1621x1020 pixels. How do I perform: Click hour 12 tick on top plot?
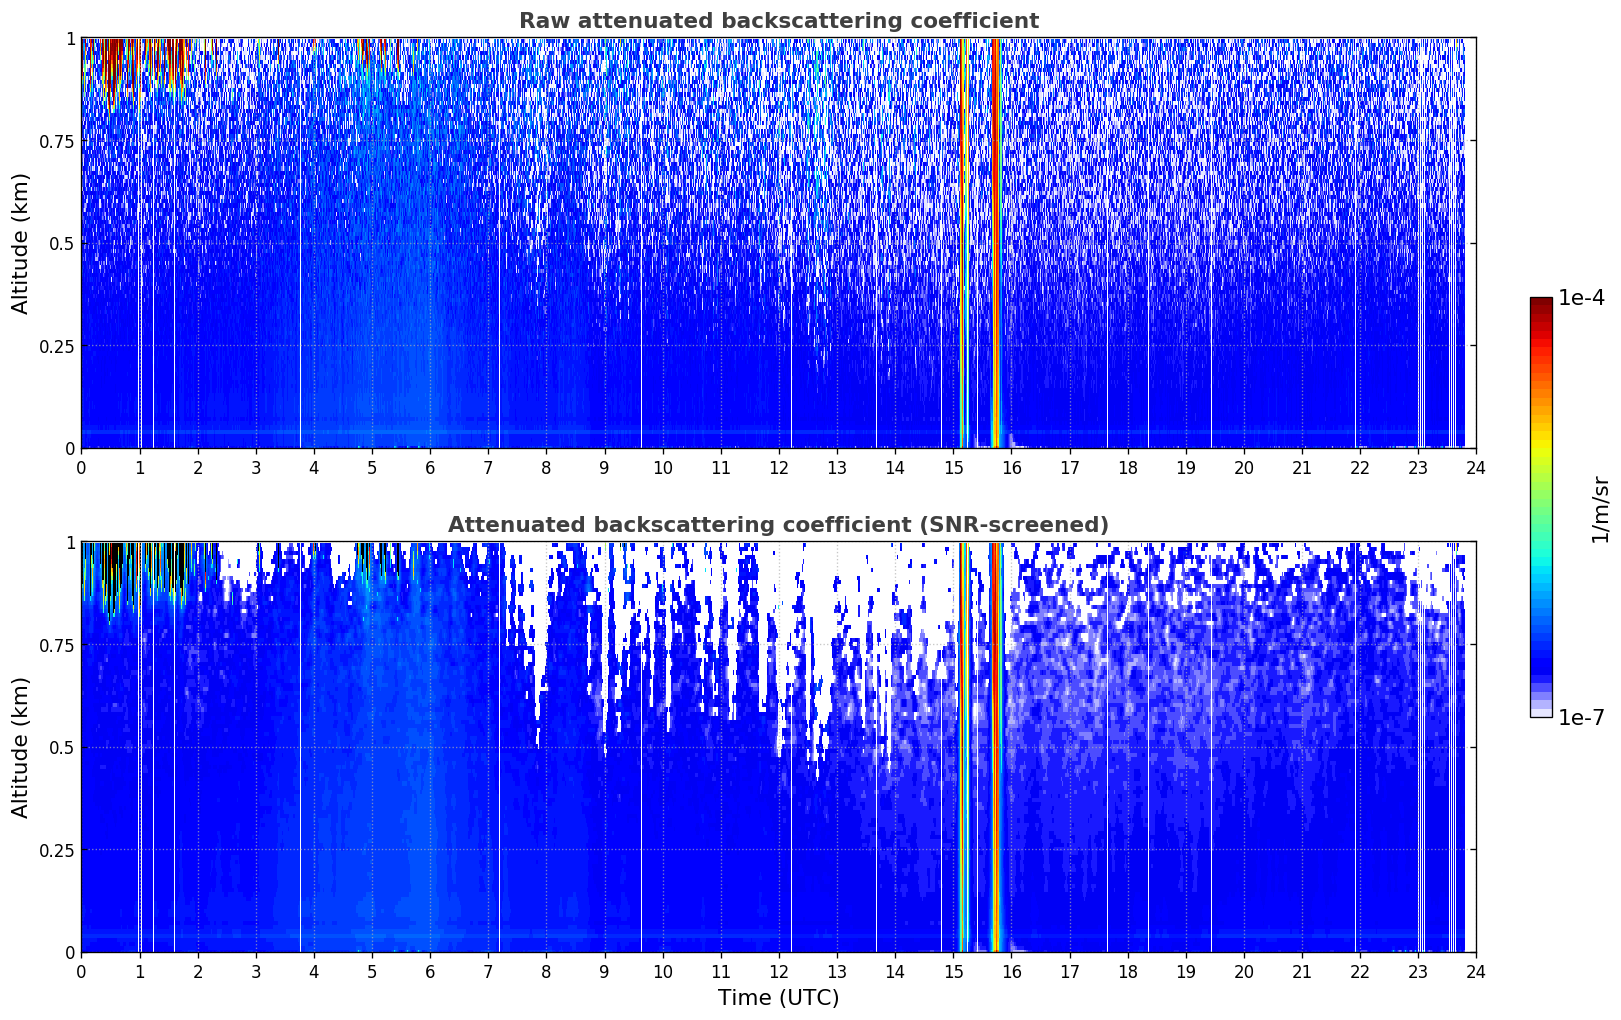click(779, 467)
